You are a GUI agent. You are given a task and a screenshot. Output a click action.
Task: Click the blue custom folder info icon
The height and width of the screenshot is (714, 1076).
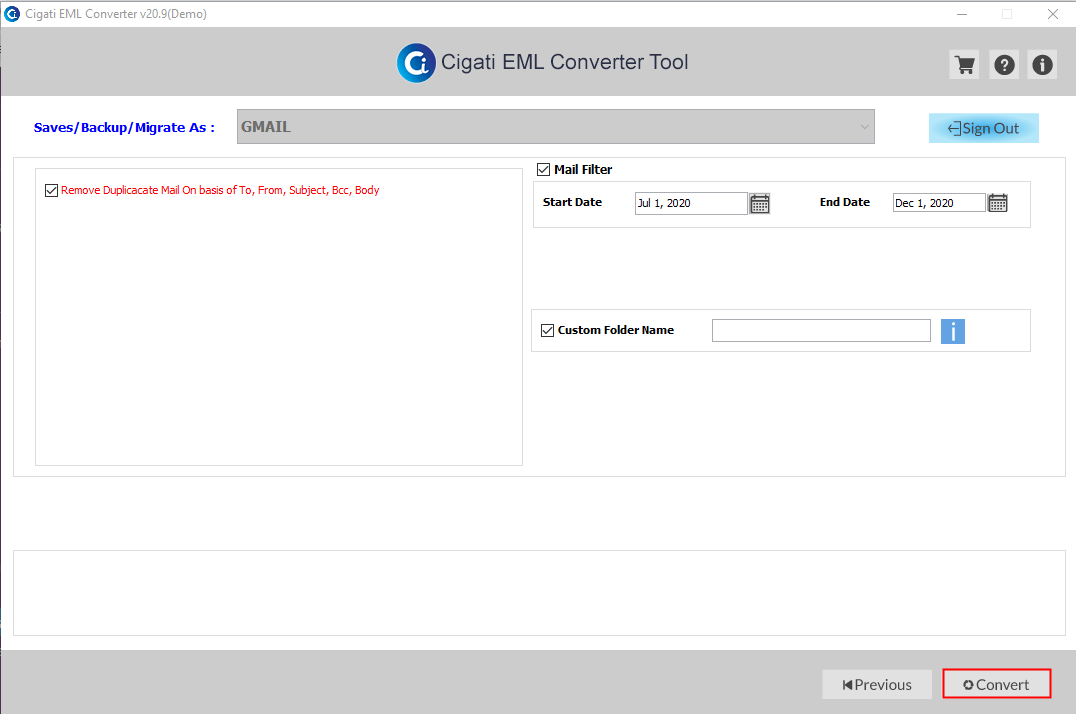coord(952,331)
